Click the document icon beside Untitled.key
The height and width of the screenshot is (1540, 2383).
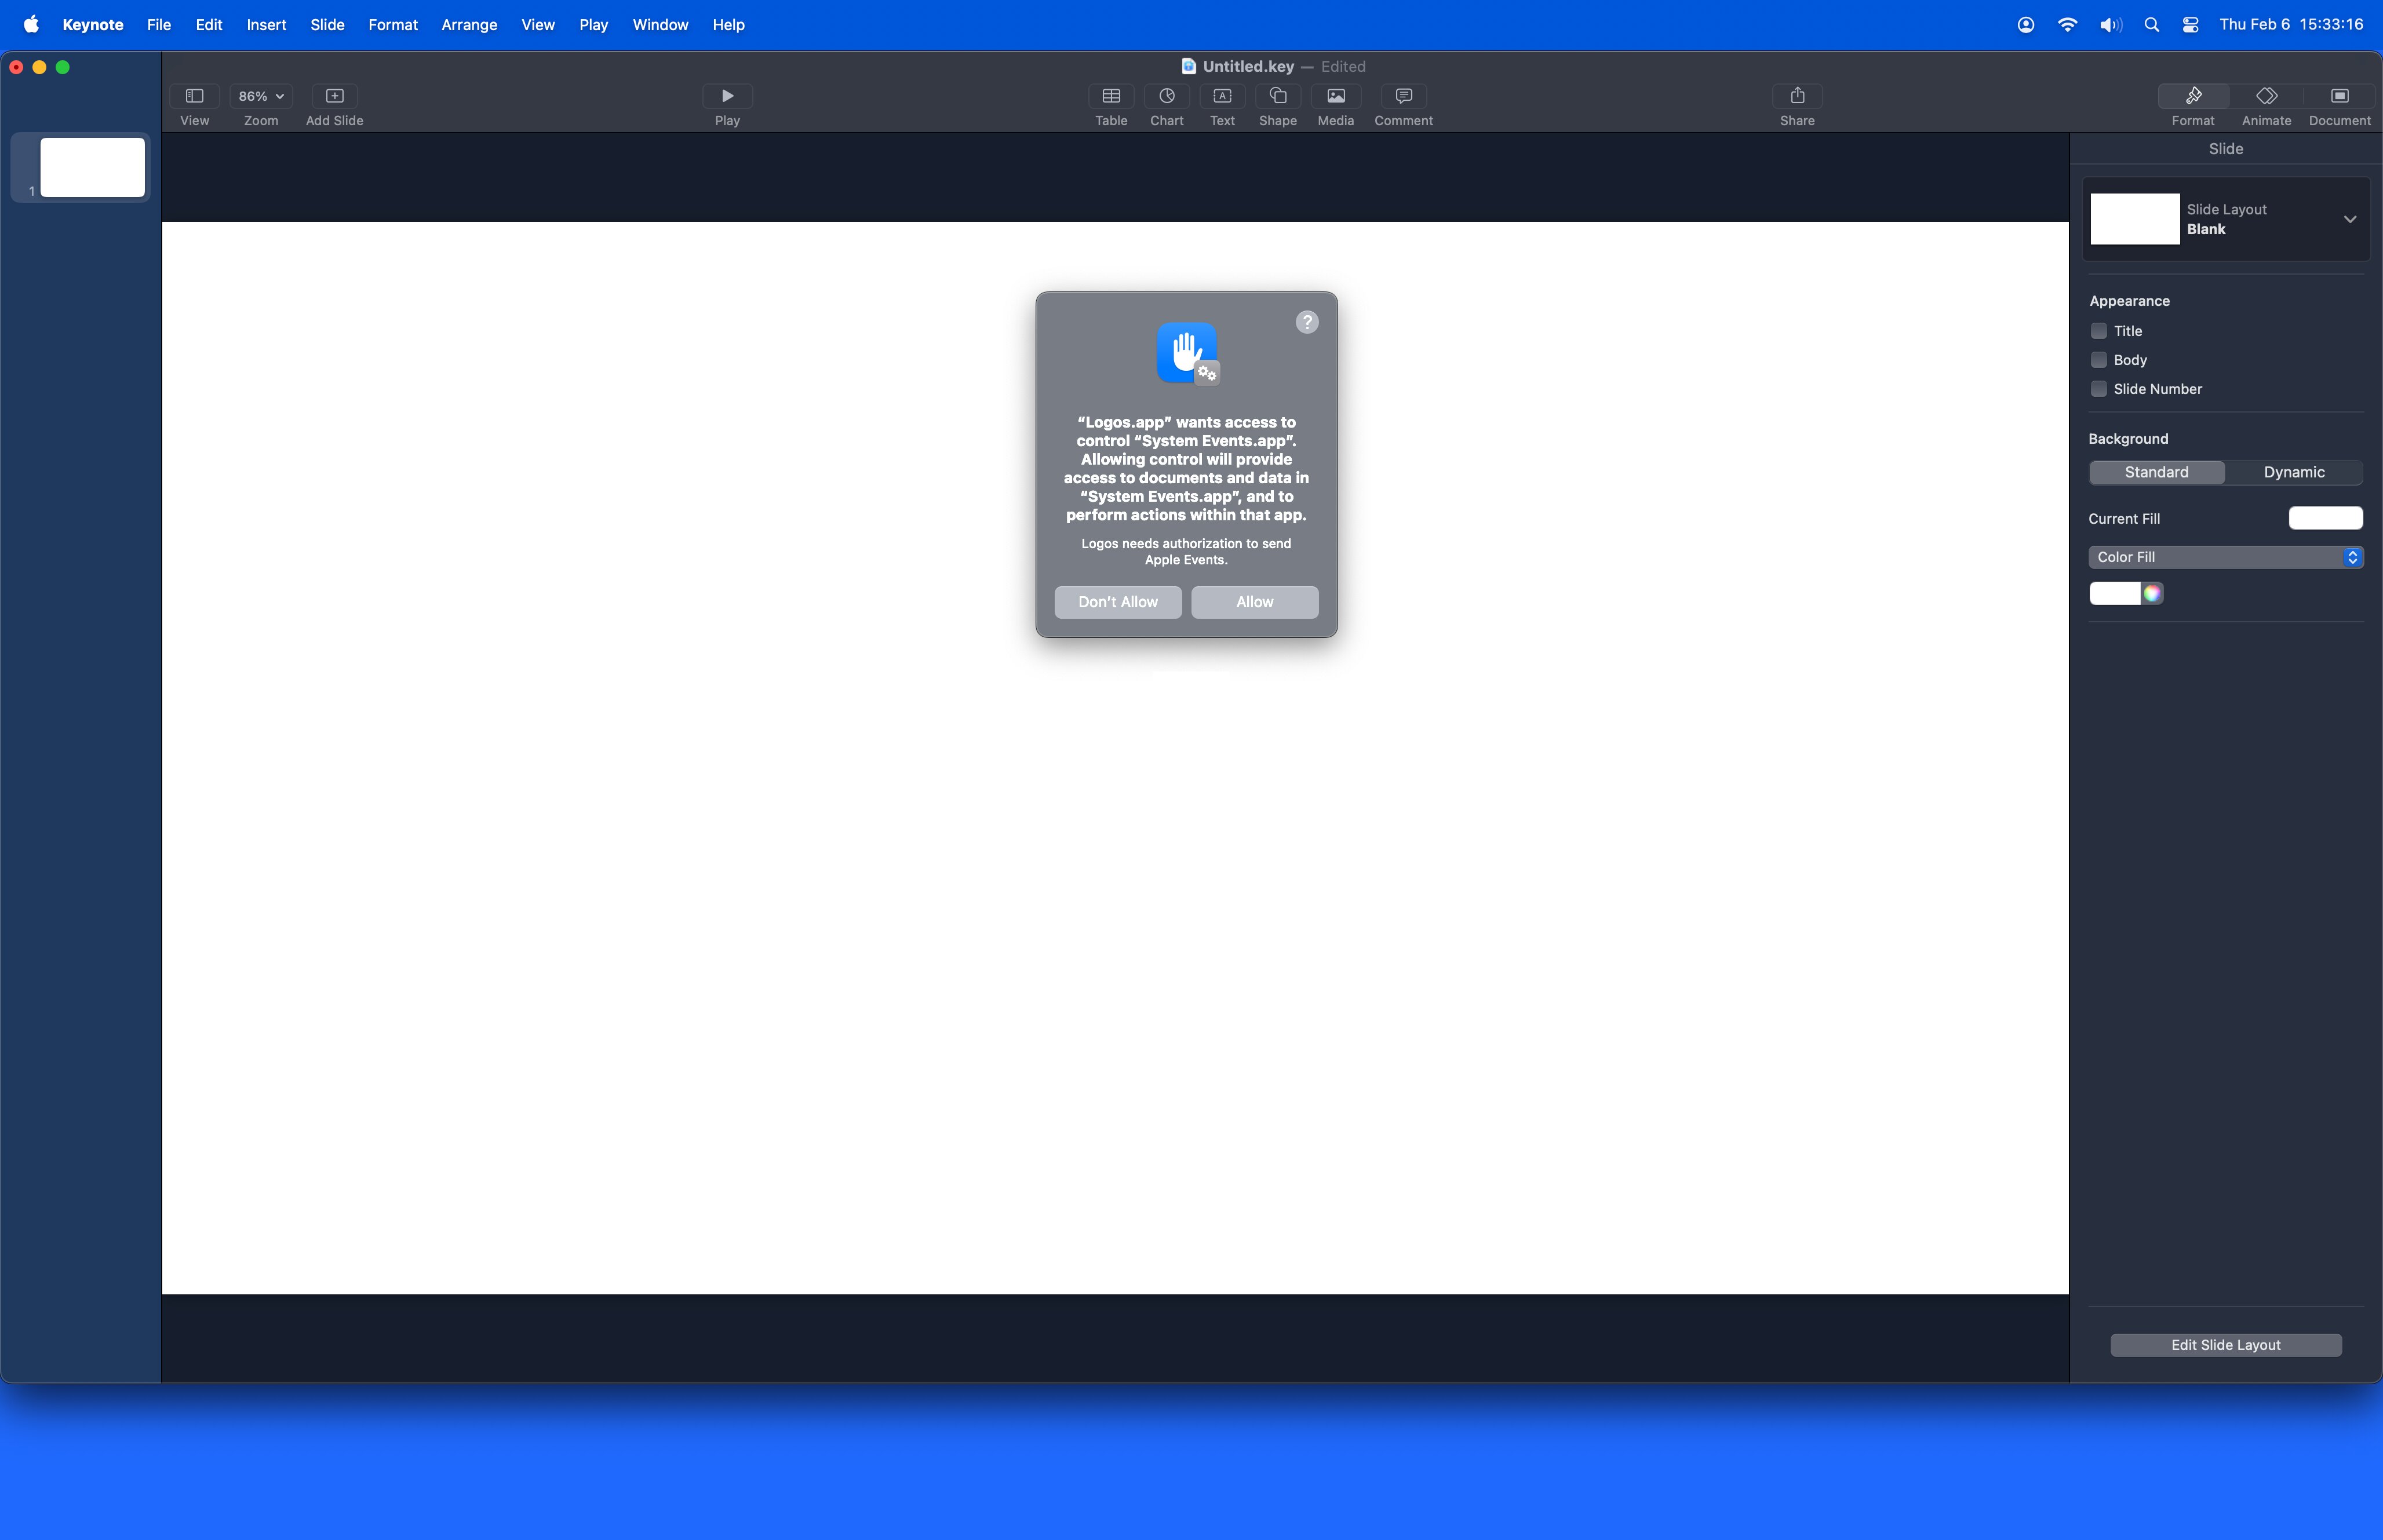(1188, 66)
